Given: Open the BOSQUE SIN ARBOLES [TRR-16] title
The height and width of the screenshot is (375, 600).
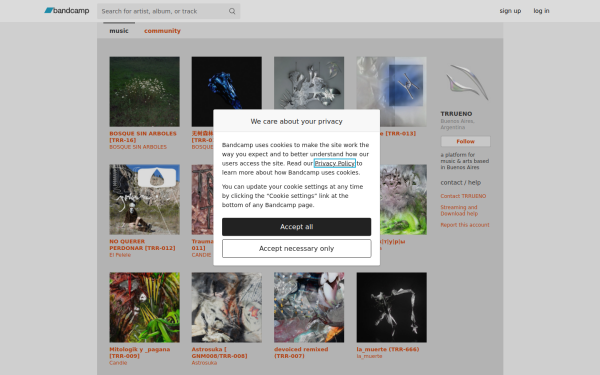Looking at the screenshot, I should (143, 137).
